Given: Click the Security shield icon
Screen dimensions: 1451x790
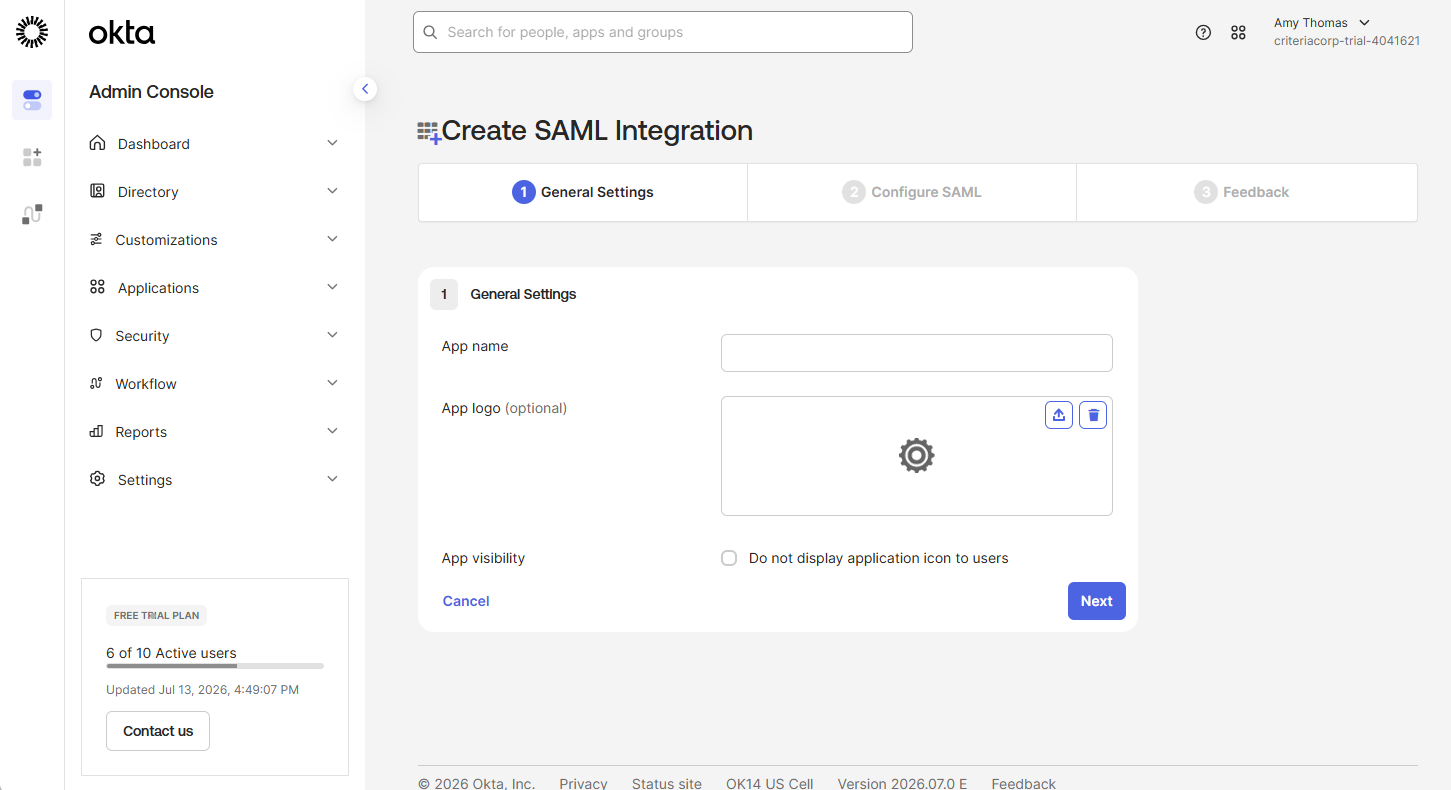Looking at the screenshot, I should pyautogui.click(x=96, y=335).
